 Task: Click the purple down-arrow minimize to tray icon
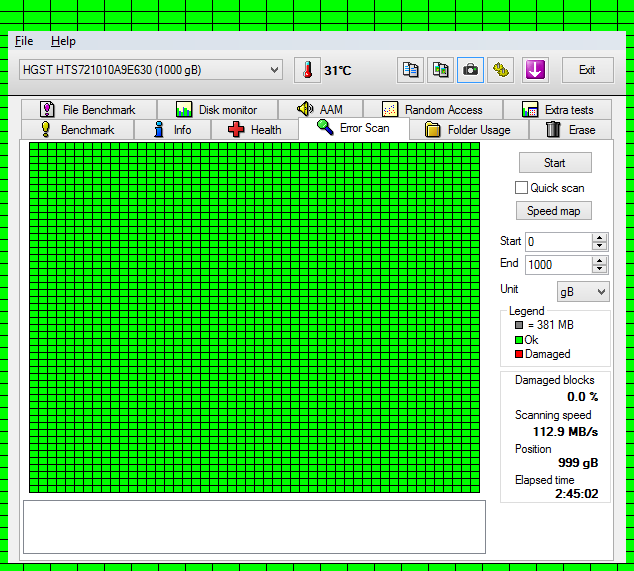535,70
